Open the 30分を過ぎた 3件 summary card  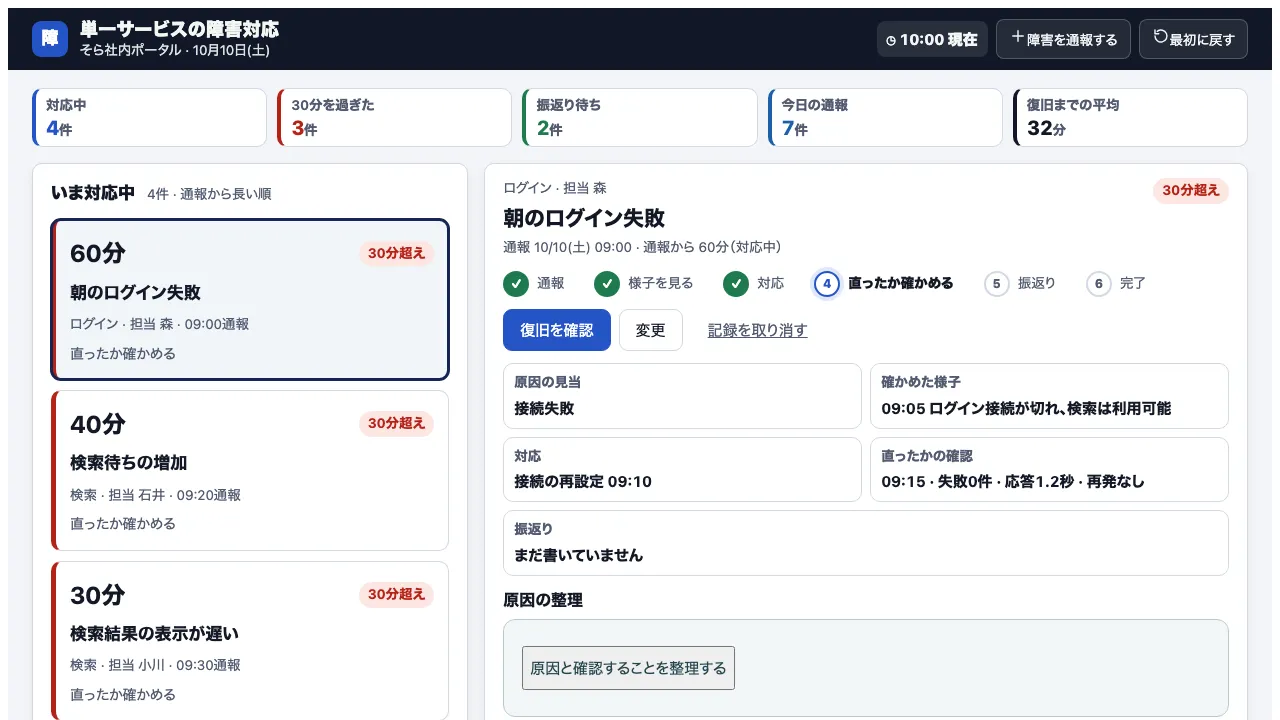tap(395, 118)
